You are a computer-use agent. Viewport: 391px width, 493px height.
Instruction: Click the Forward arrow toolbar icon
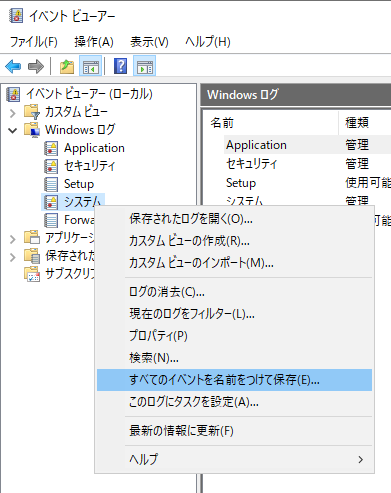(x=36, y=66)
